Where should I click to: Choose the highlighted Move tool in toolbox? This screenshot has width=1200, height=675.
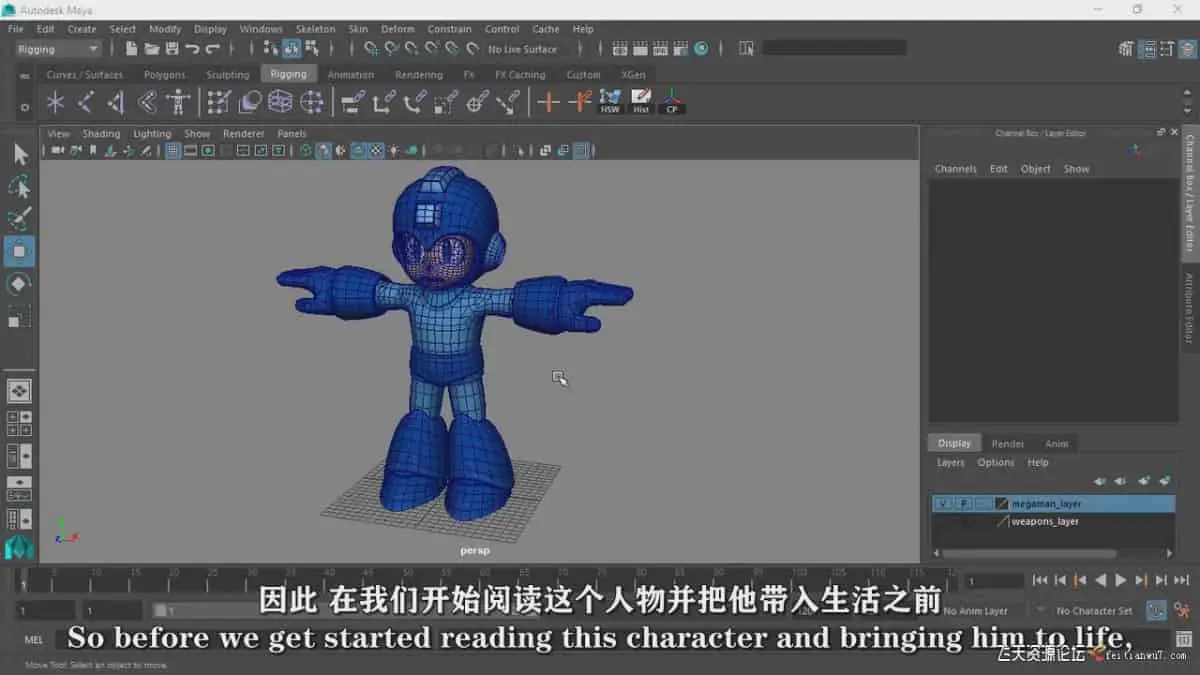pyautogui.click(x=20, y=252)
